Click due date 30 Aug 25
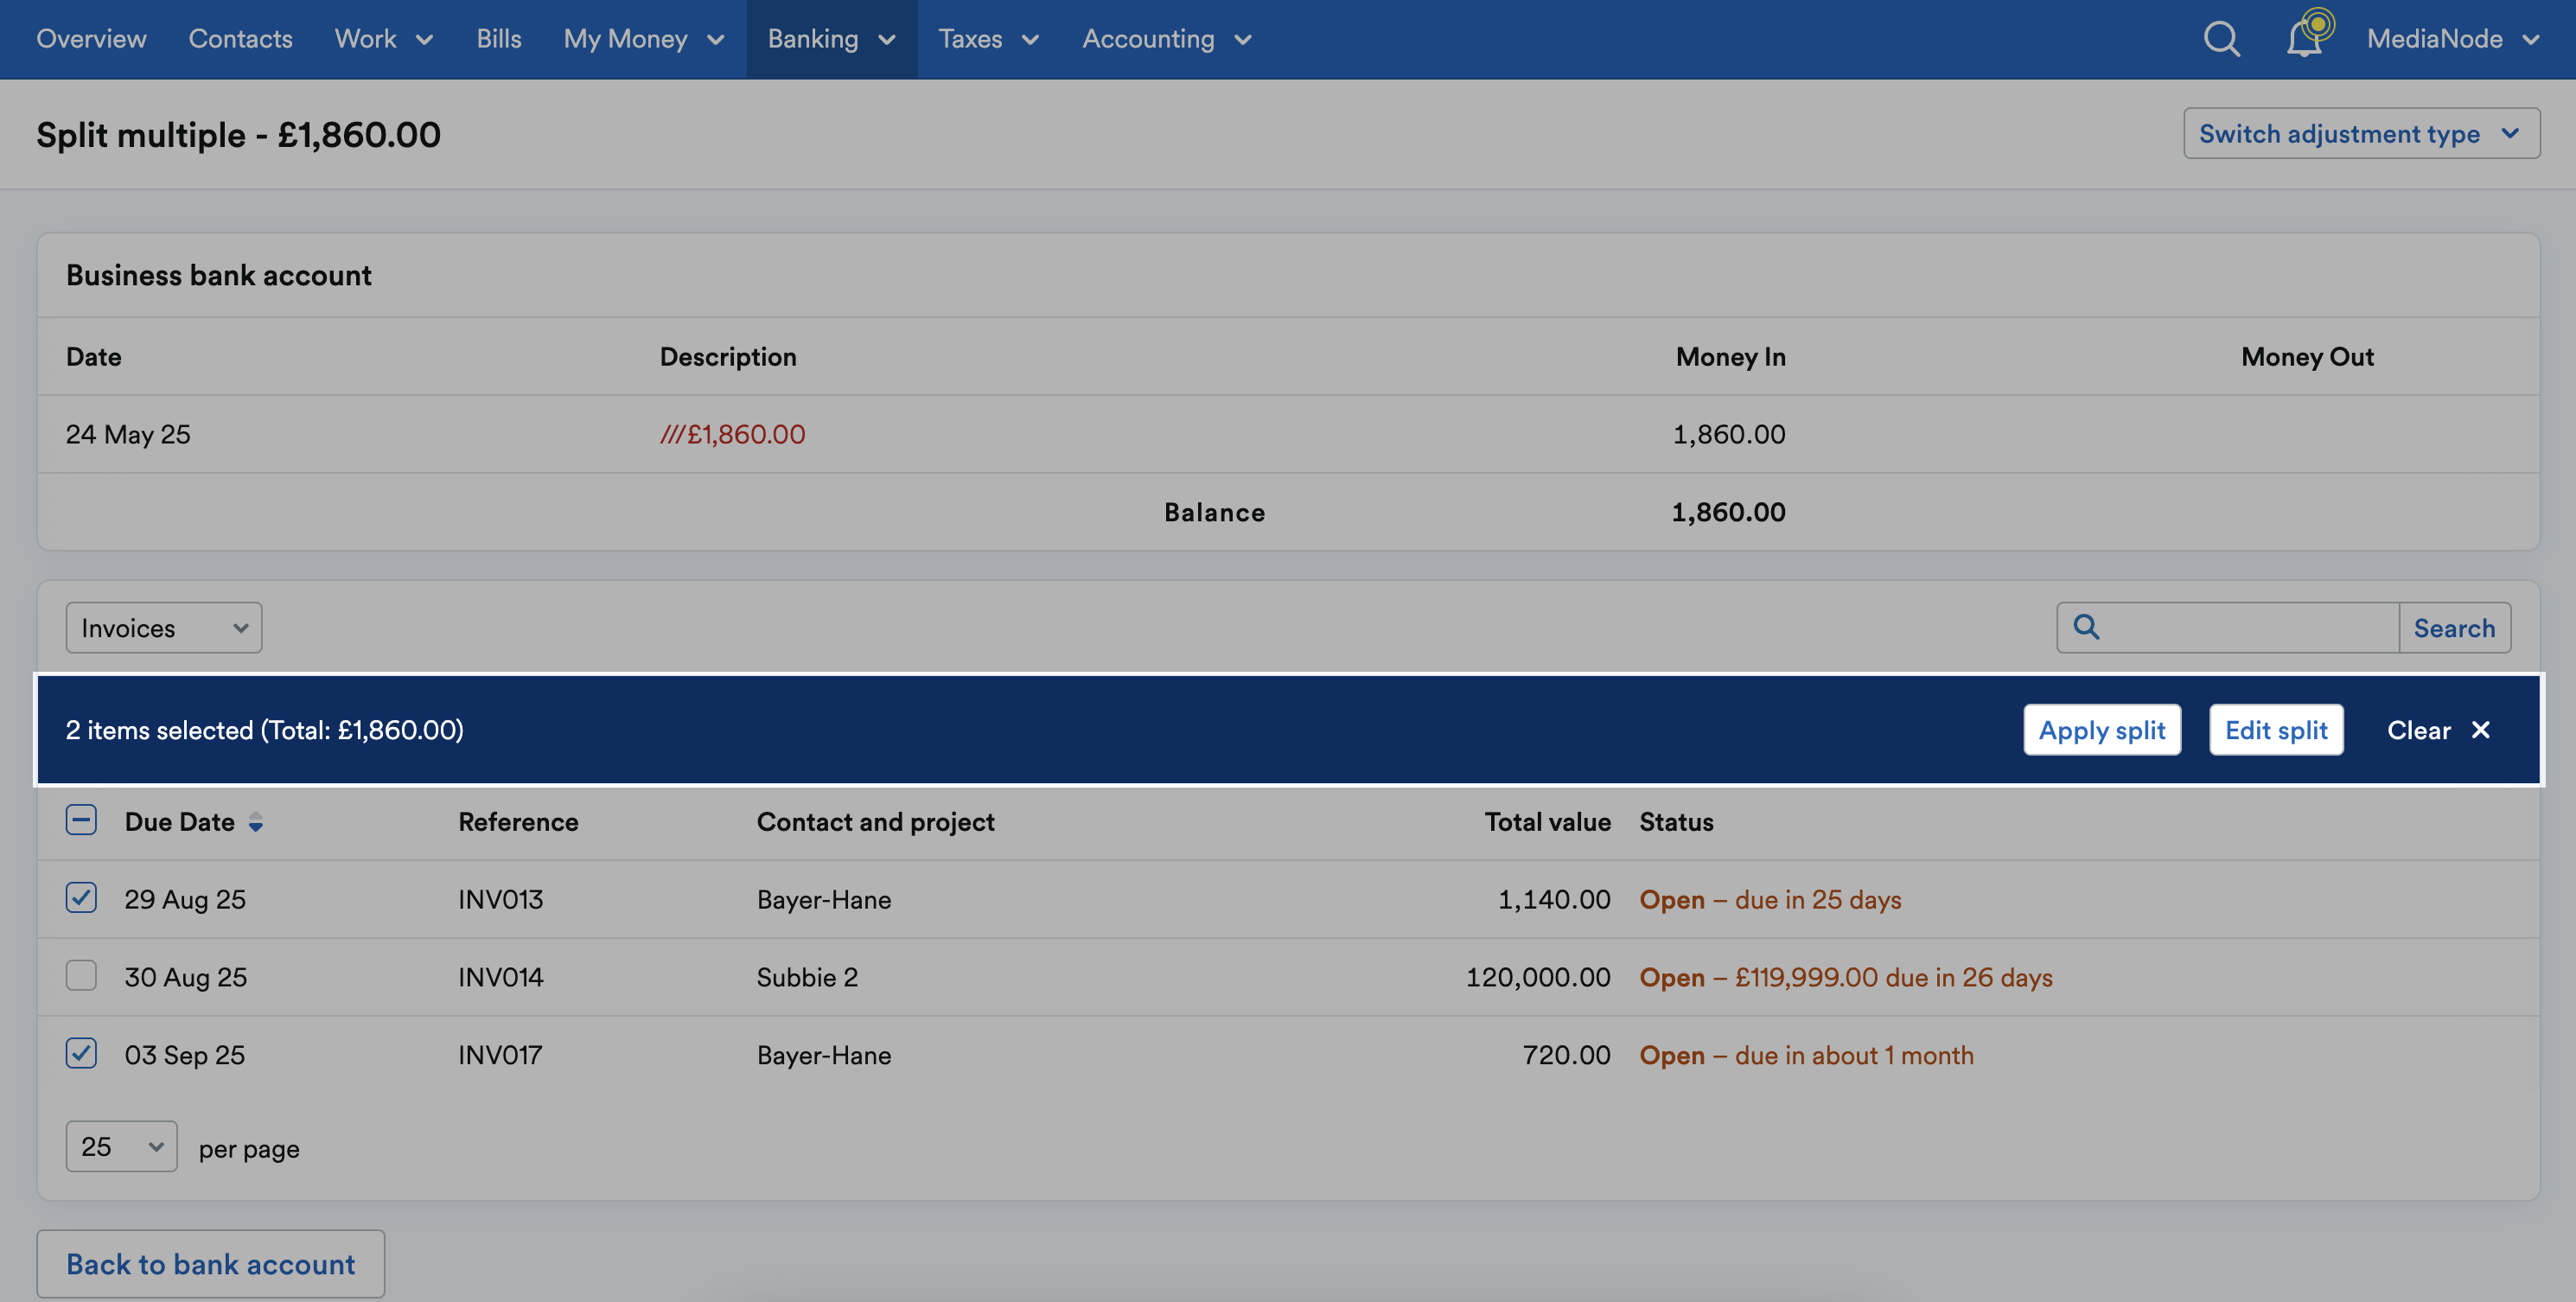The width and height of the screenshot is (2576, 1302). (186, 978)
